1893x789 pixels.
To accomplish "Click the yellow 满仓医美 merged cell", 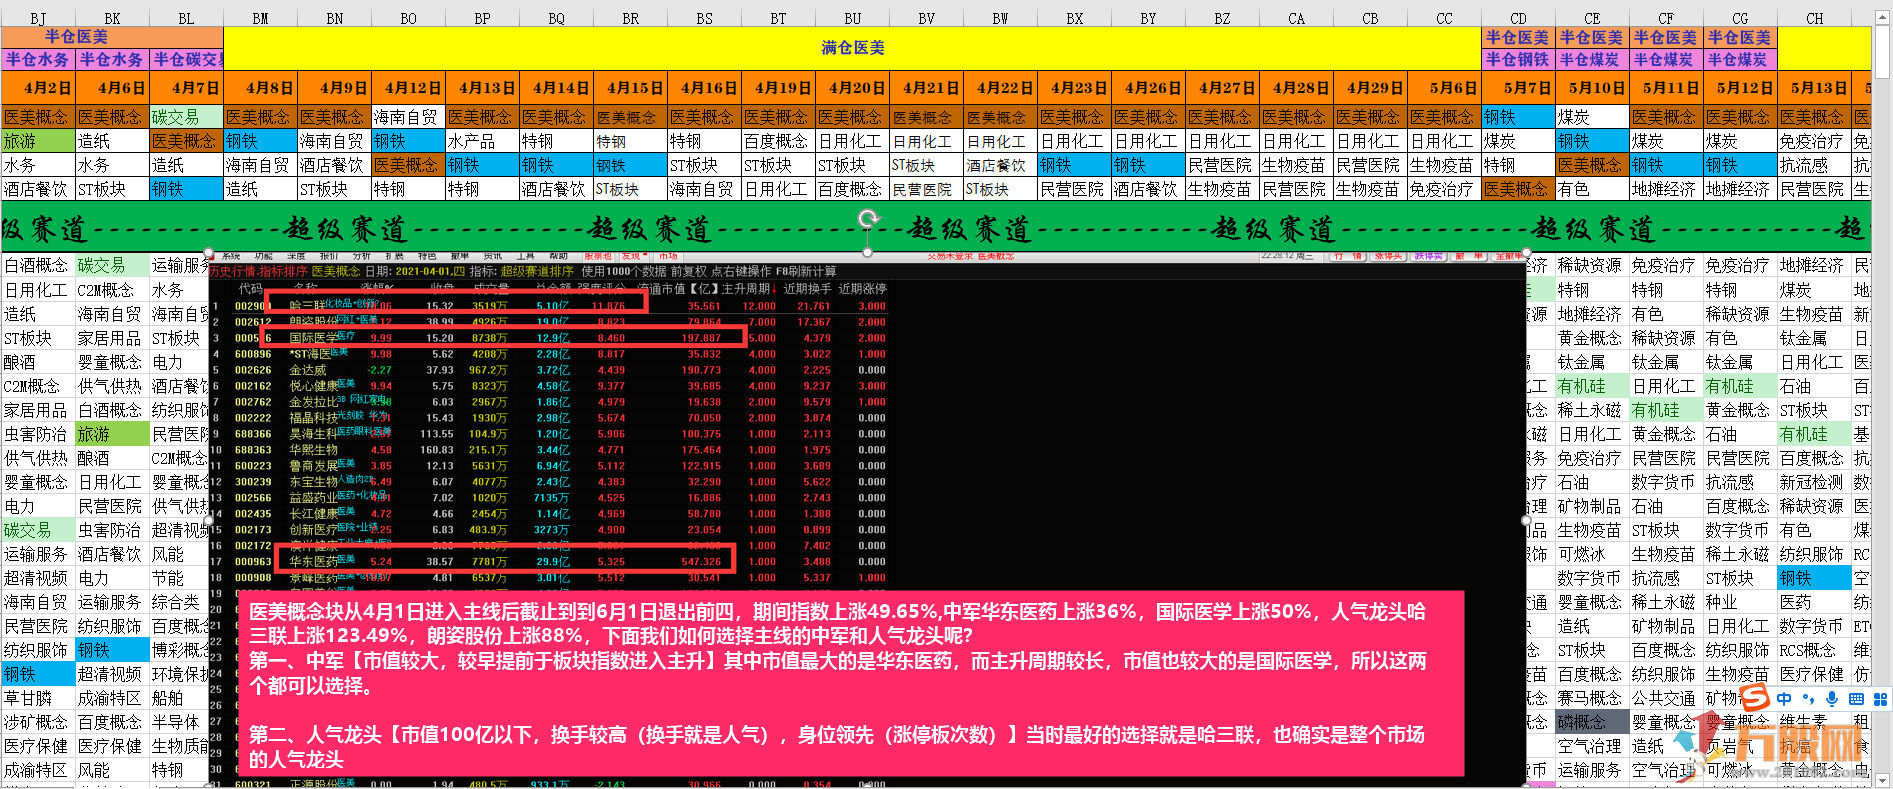I will click(x=852, y=48).
